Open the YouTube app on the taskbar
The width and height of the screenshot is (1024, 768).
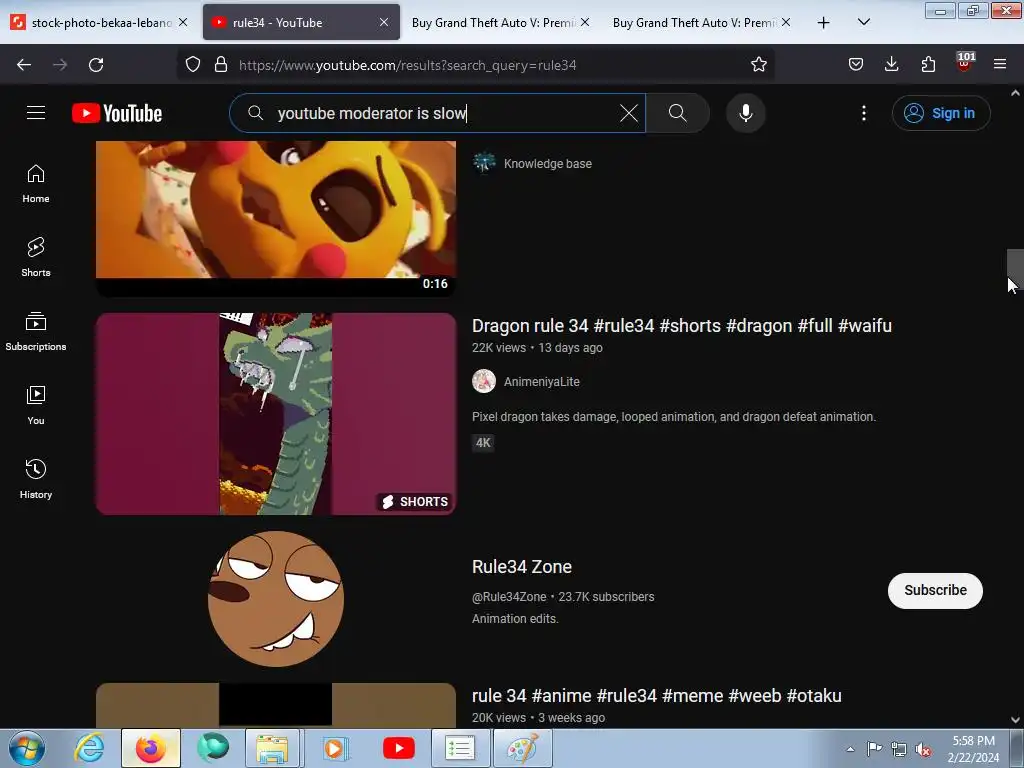(x=398, y=748)
